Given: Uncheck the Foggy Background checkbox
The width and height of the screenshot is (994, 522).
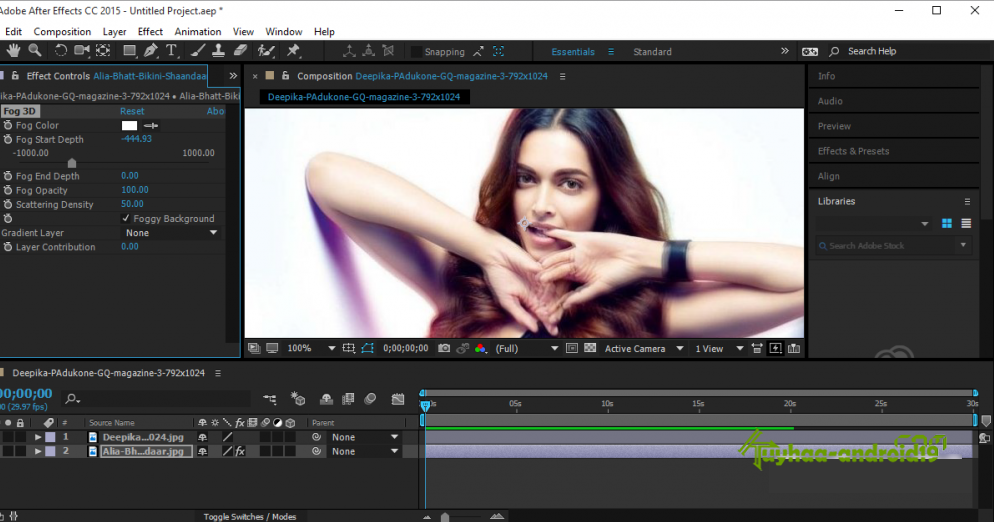Looking at the screenshot, I should (126, 218).
